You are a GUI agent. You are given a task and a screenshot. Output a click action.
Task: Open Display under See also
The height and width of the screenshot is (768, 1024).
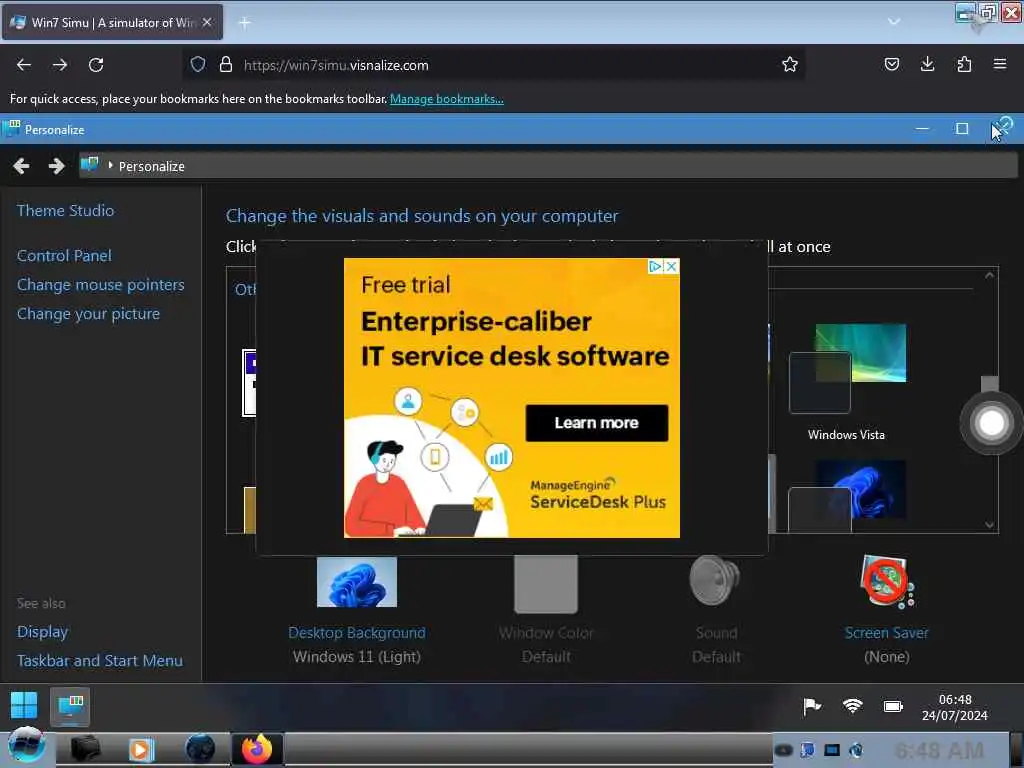point(42,632)
